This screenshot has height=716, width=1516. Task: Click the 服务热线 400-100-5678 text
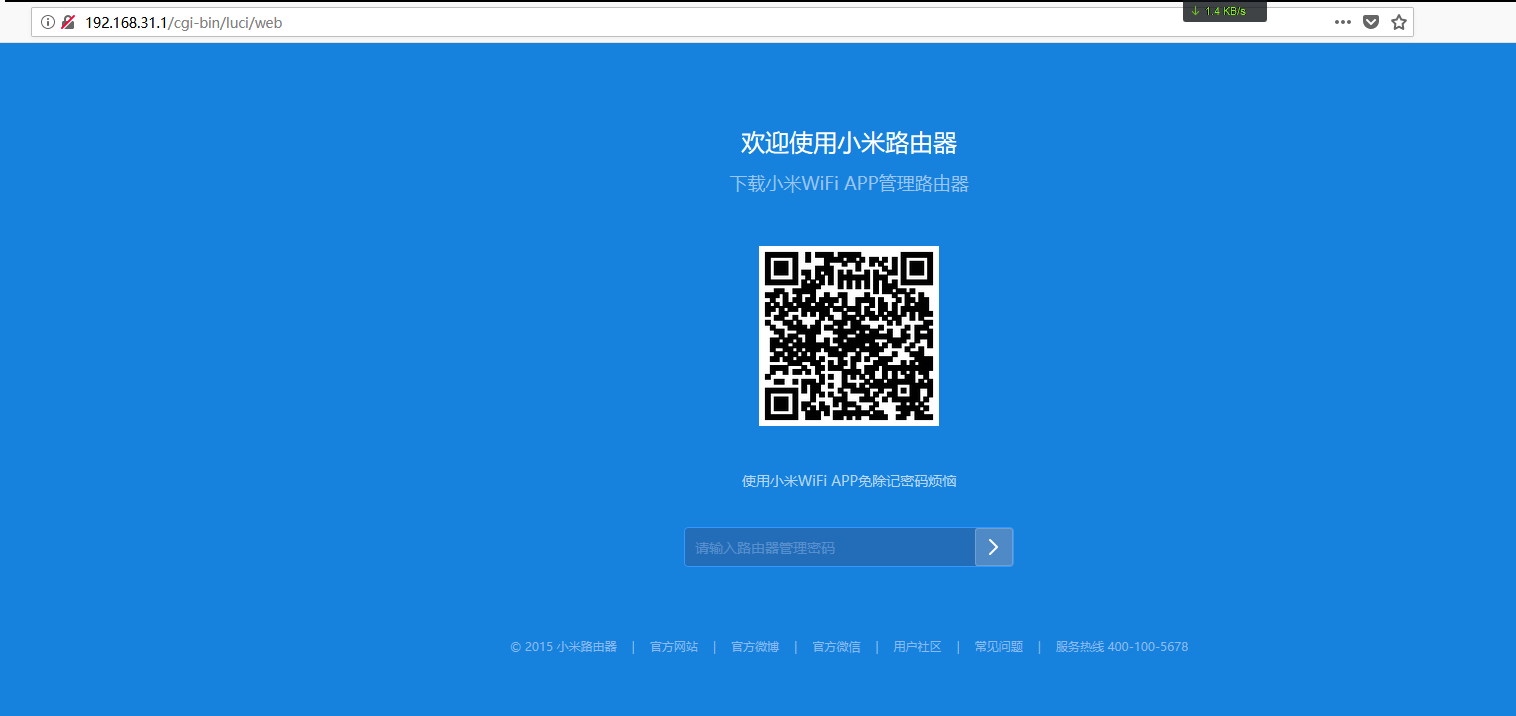point(1122,647)
